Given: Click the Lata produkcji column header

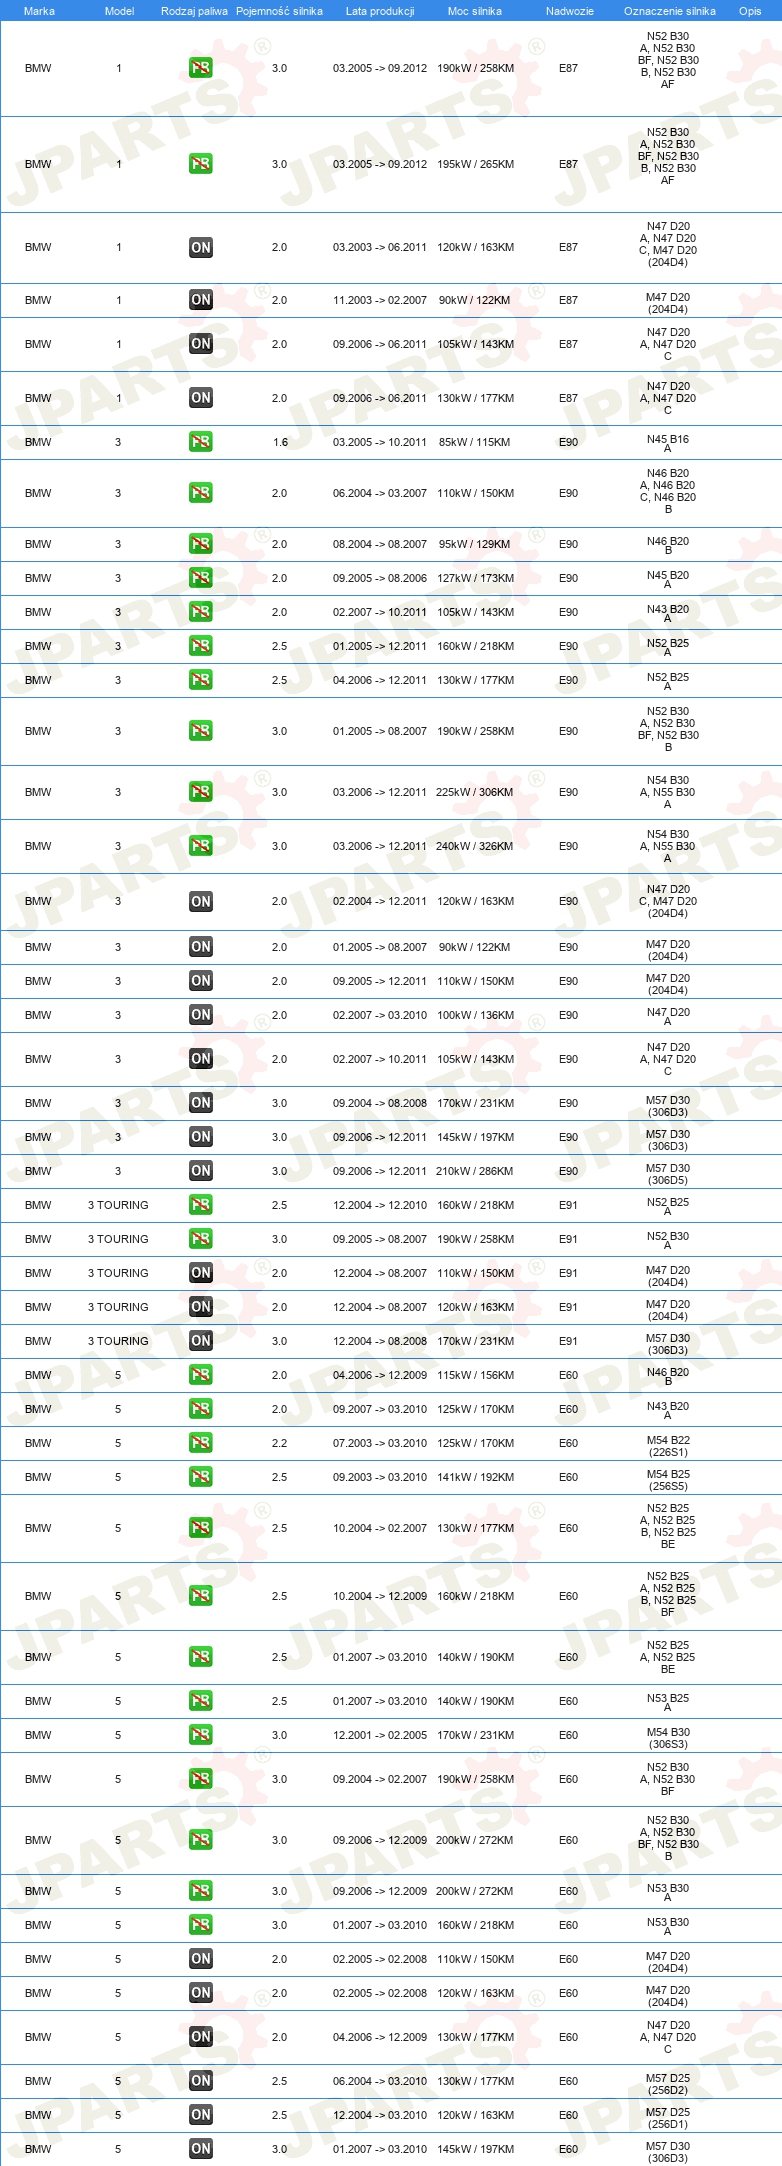Looking at the screenshot, I should pyautogui.click(x=380, y=11).
